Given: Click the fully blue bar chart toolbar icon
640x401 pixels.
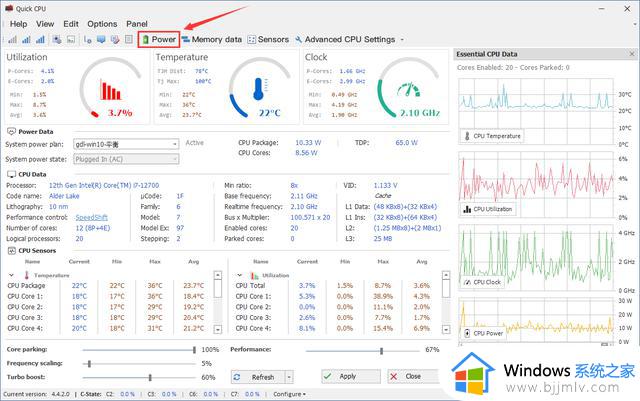Looking at the screenshot, I should coord(40,40).
